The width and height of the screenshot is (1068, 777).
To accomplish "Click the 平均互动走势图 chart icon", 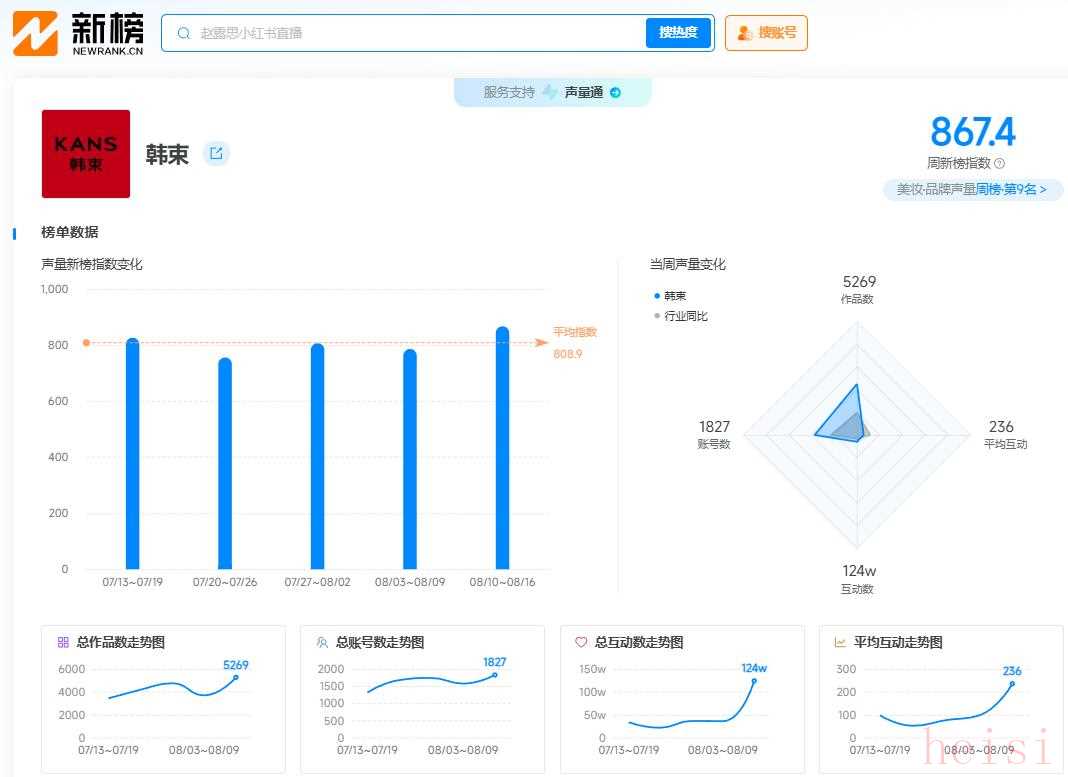I will tap(840, 642).
